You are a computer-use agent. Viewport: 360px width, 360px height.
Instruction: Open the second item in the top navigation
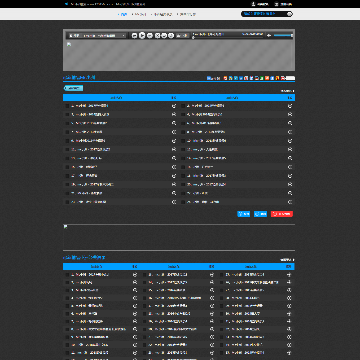pos(139,14)
